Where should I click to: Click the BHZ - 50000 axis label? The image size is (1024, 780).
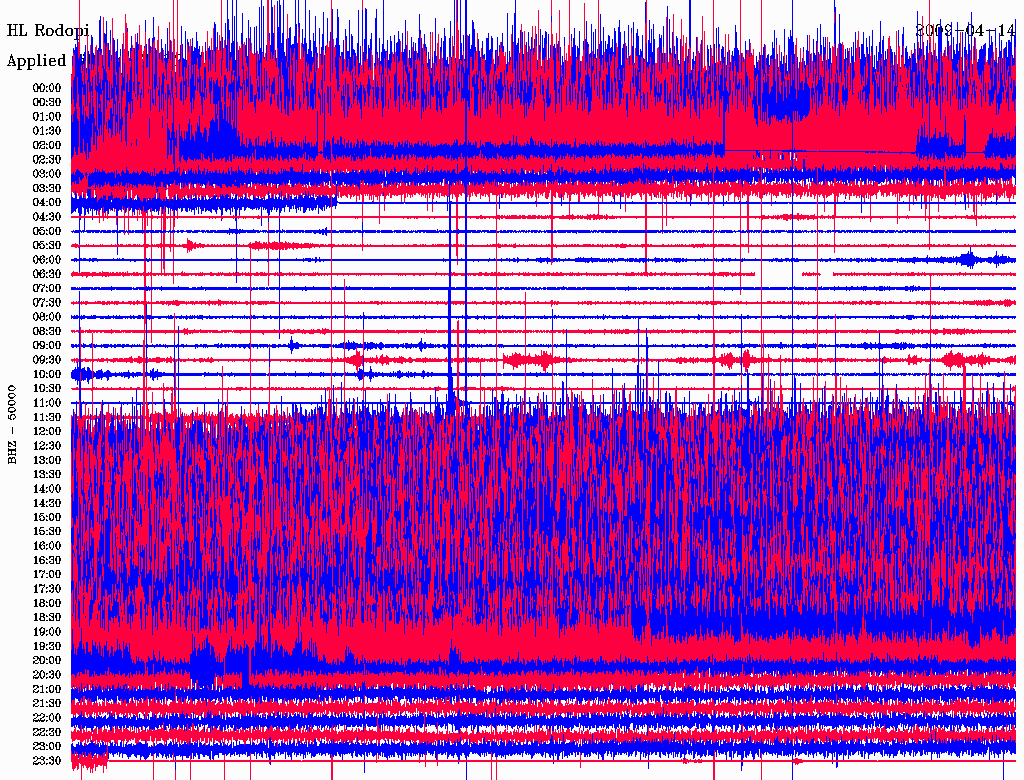coord(13,423)
